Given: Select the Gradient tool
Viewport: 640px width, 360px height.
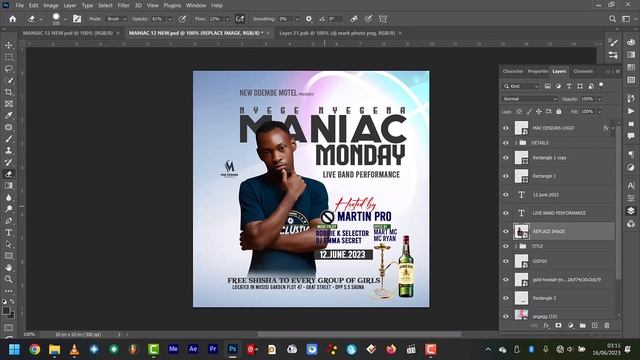Looking at the screenshot, I should (9, 186).
